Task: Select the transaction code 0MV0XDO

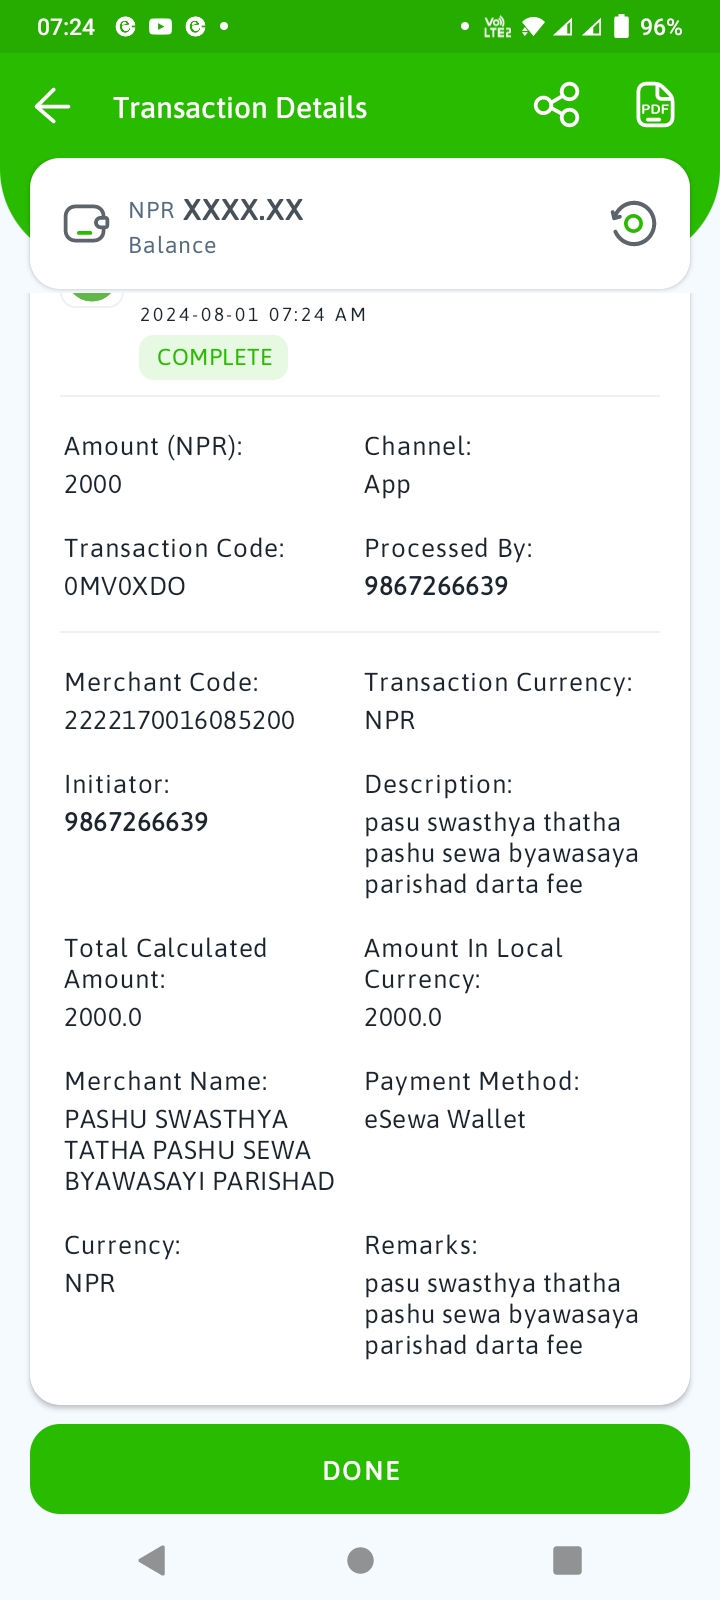Action: (125, 586)
